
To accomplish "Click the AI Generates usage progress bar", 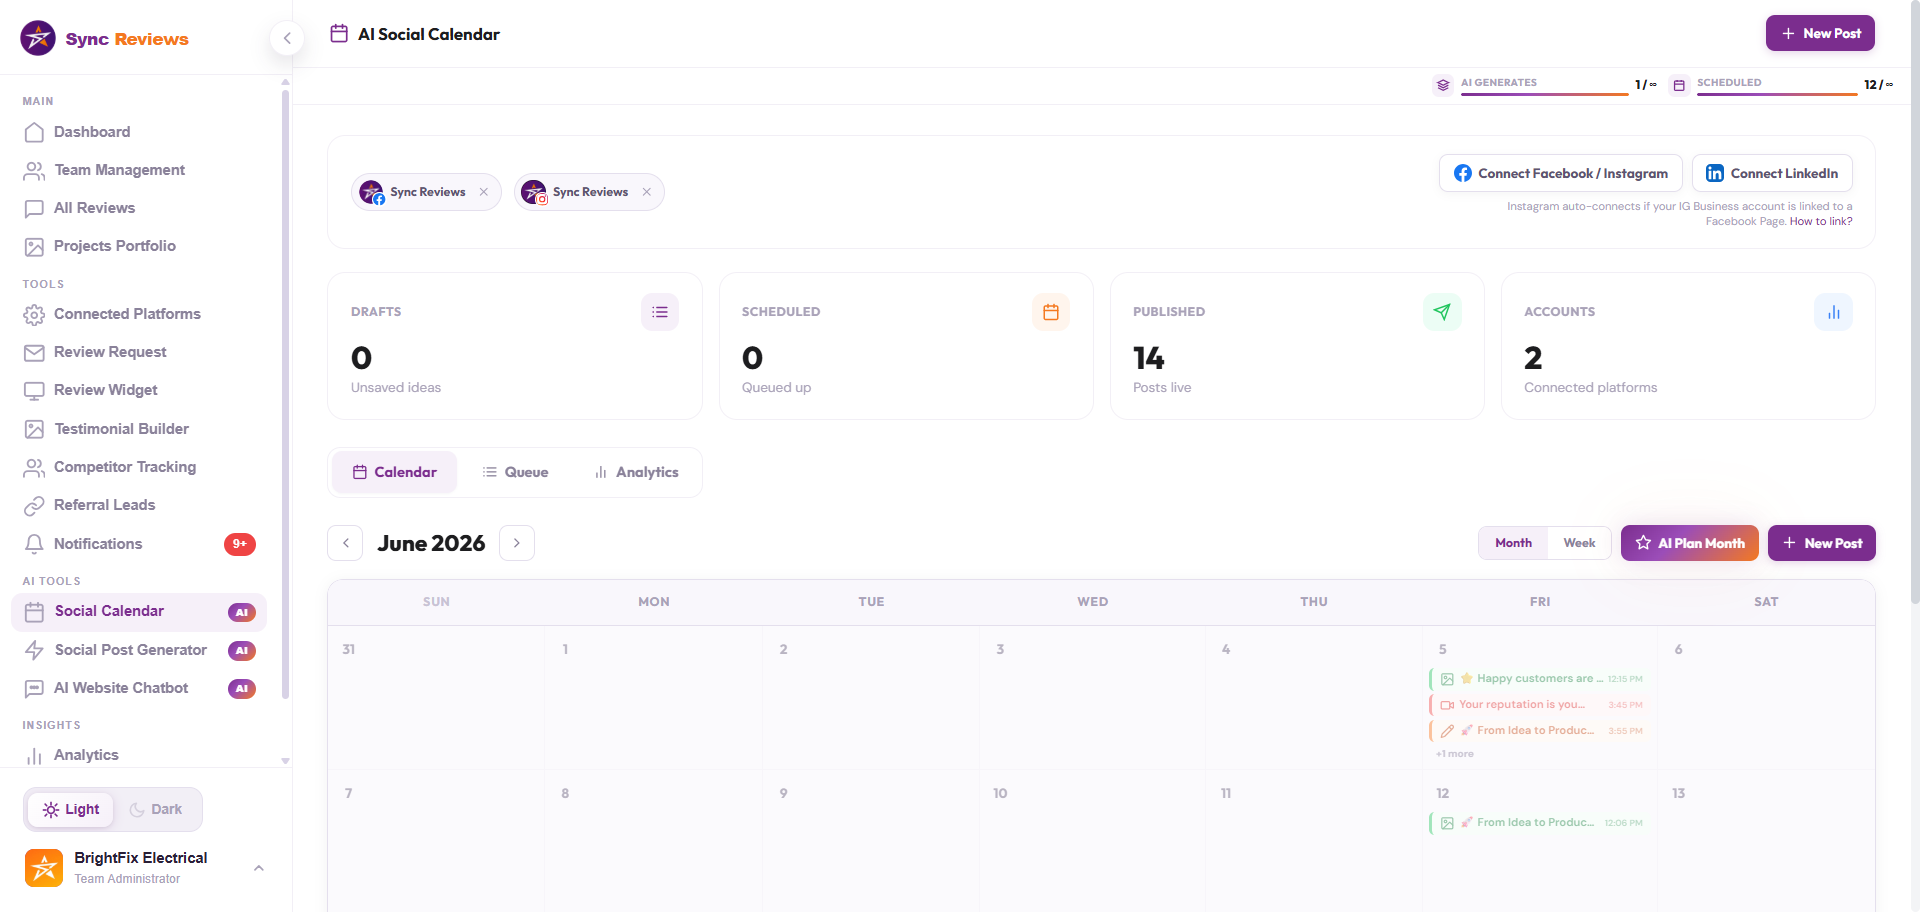I will point(1544,94).
